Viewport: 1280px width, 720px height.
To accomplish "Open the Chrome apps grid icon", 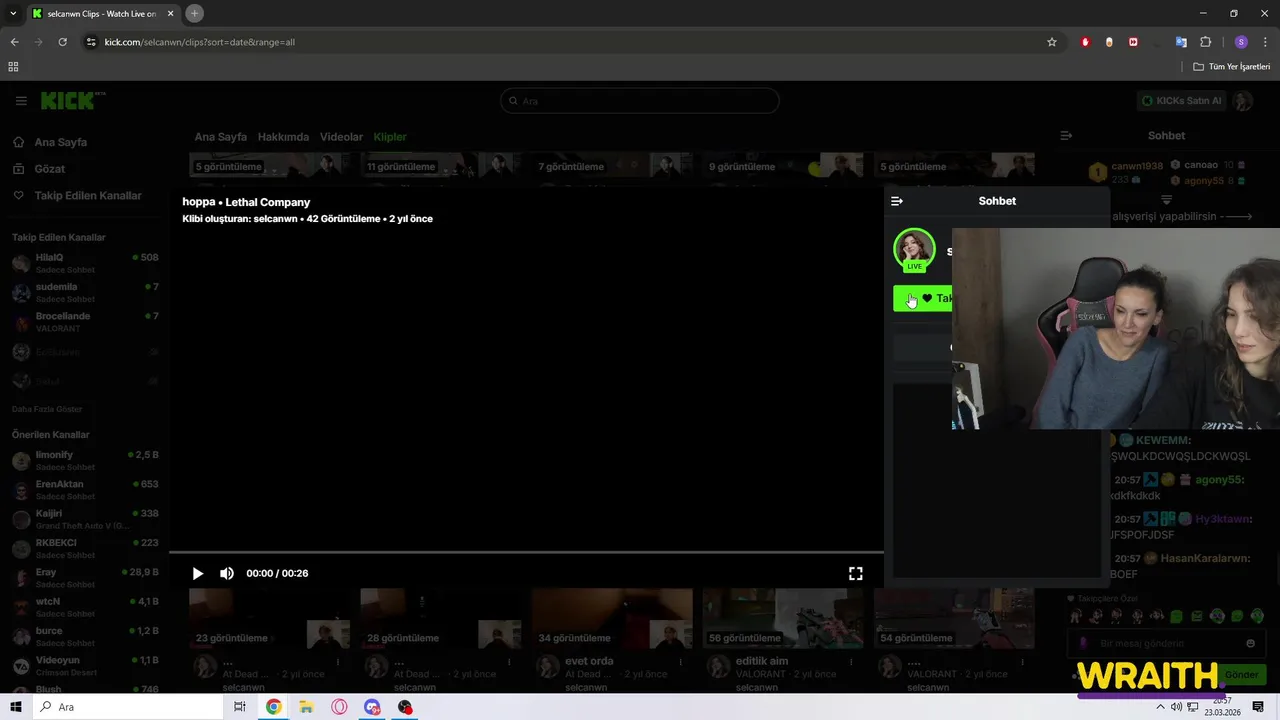I will pyautogui.click(x=13, y=67).
